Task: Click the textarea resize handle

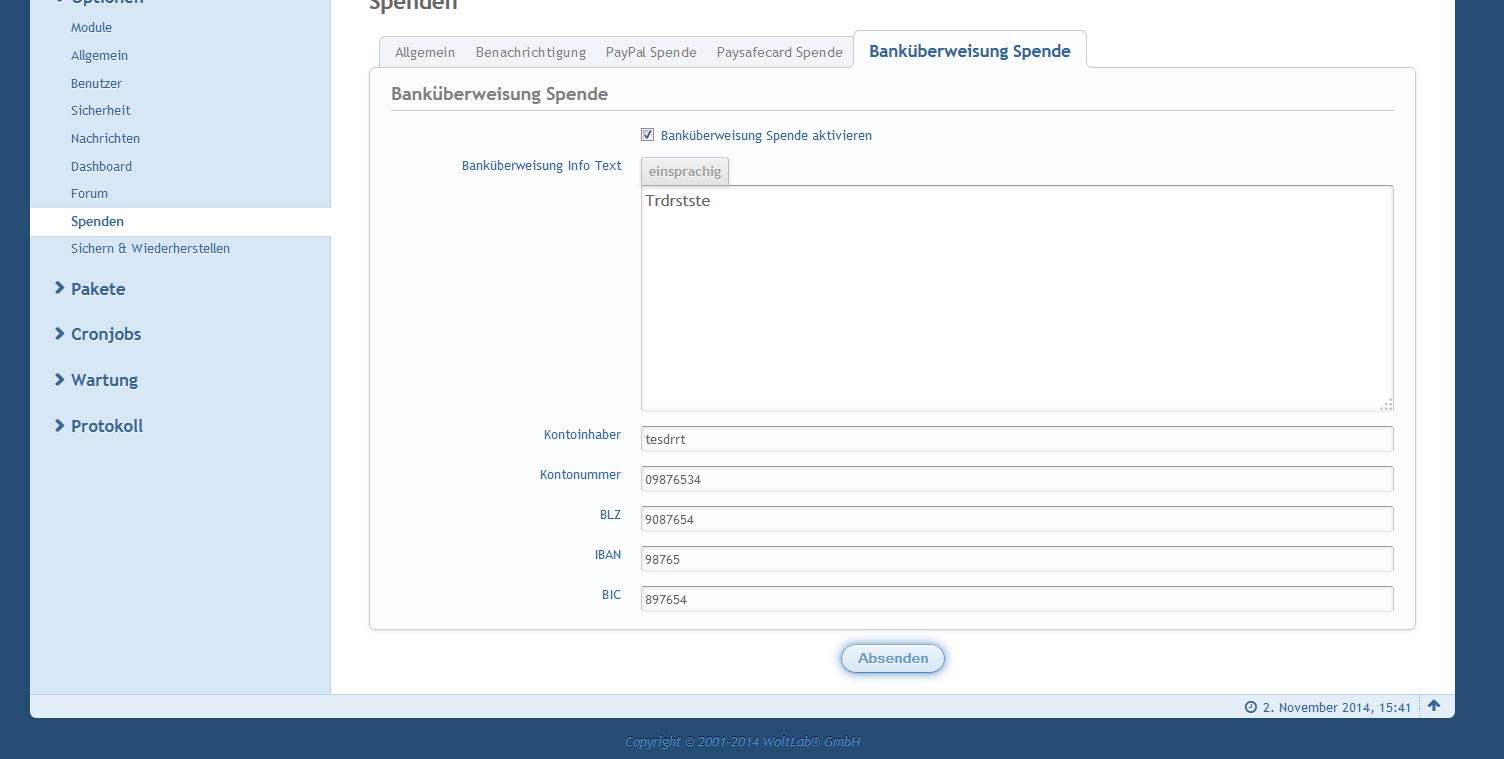Action: coord(1386,404)
